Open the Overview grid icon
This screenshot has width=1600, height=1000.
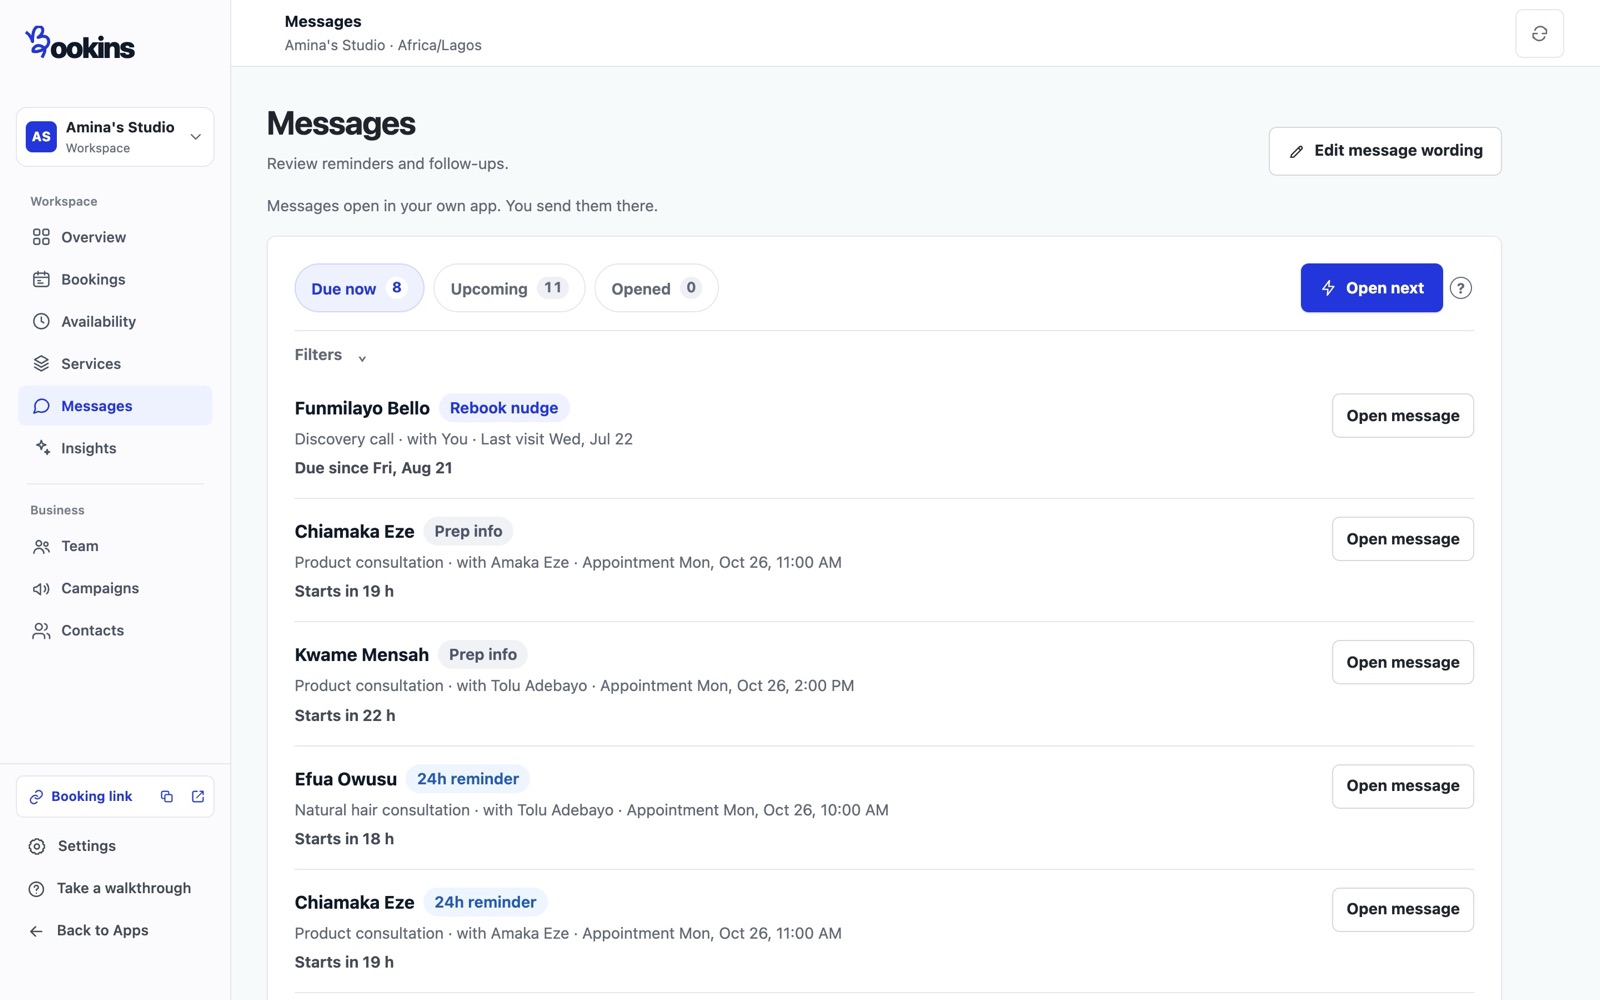pyautogui.click(x=41, y=237)
